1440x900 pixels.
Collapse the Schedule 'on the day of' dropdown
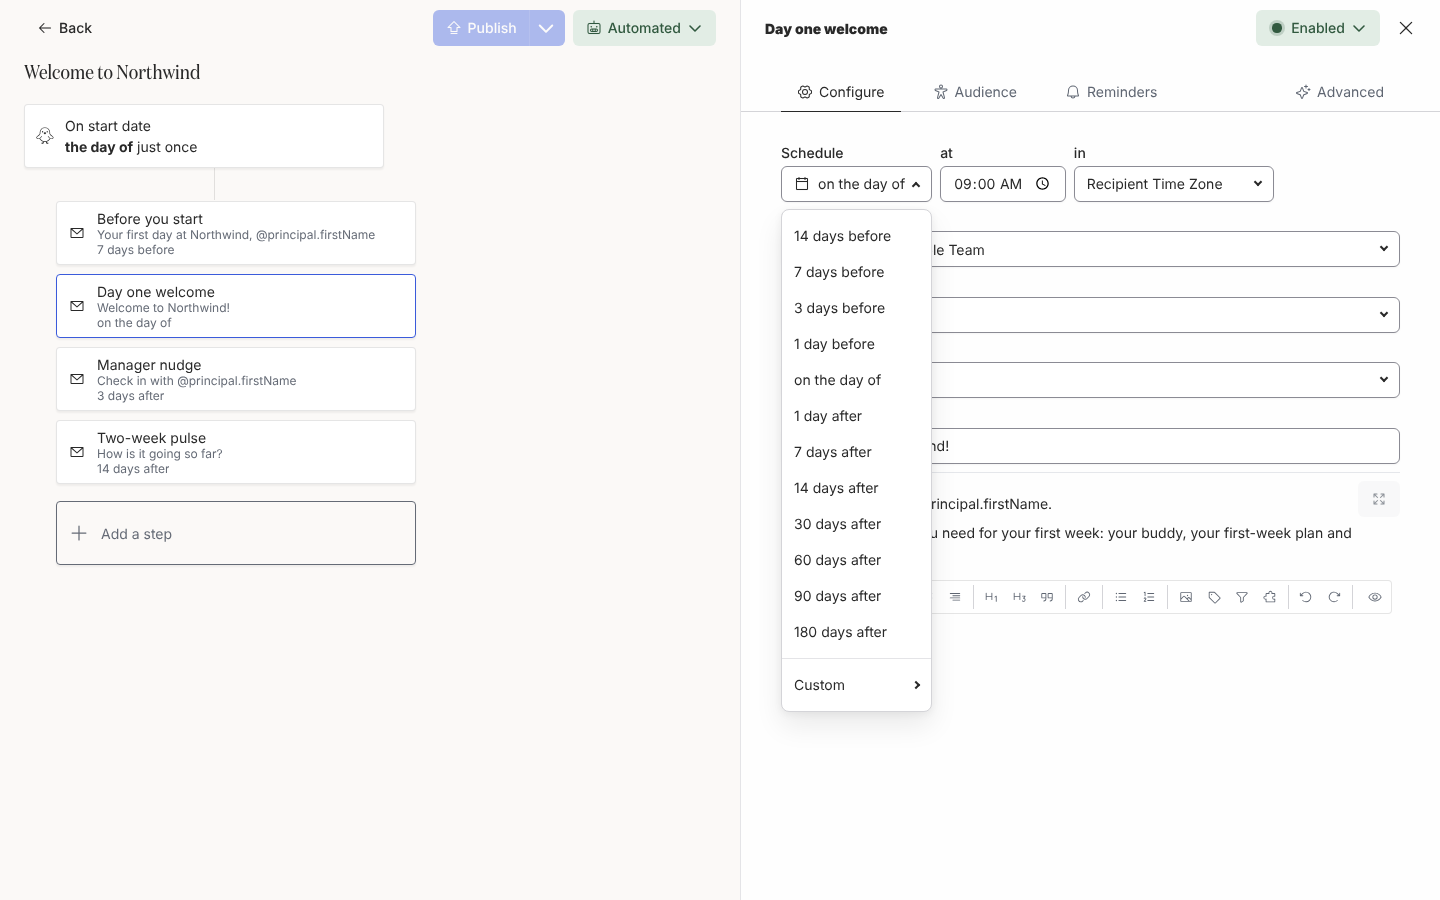[856, 184]
